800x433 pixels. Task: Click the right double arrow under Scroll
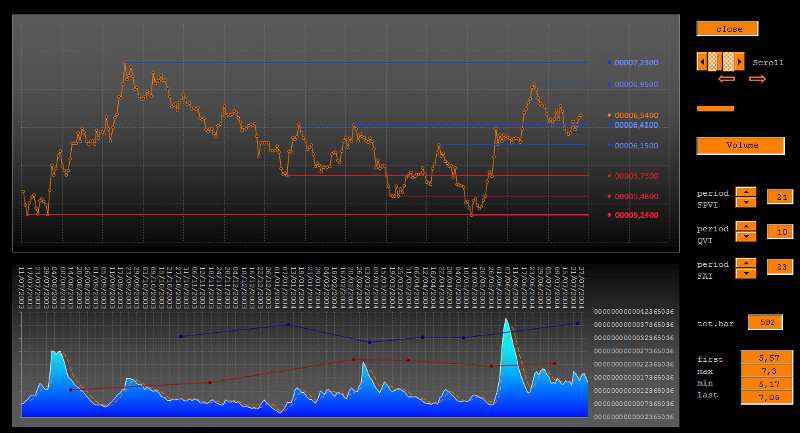click(x=757, y=79)
